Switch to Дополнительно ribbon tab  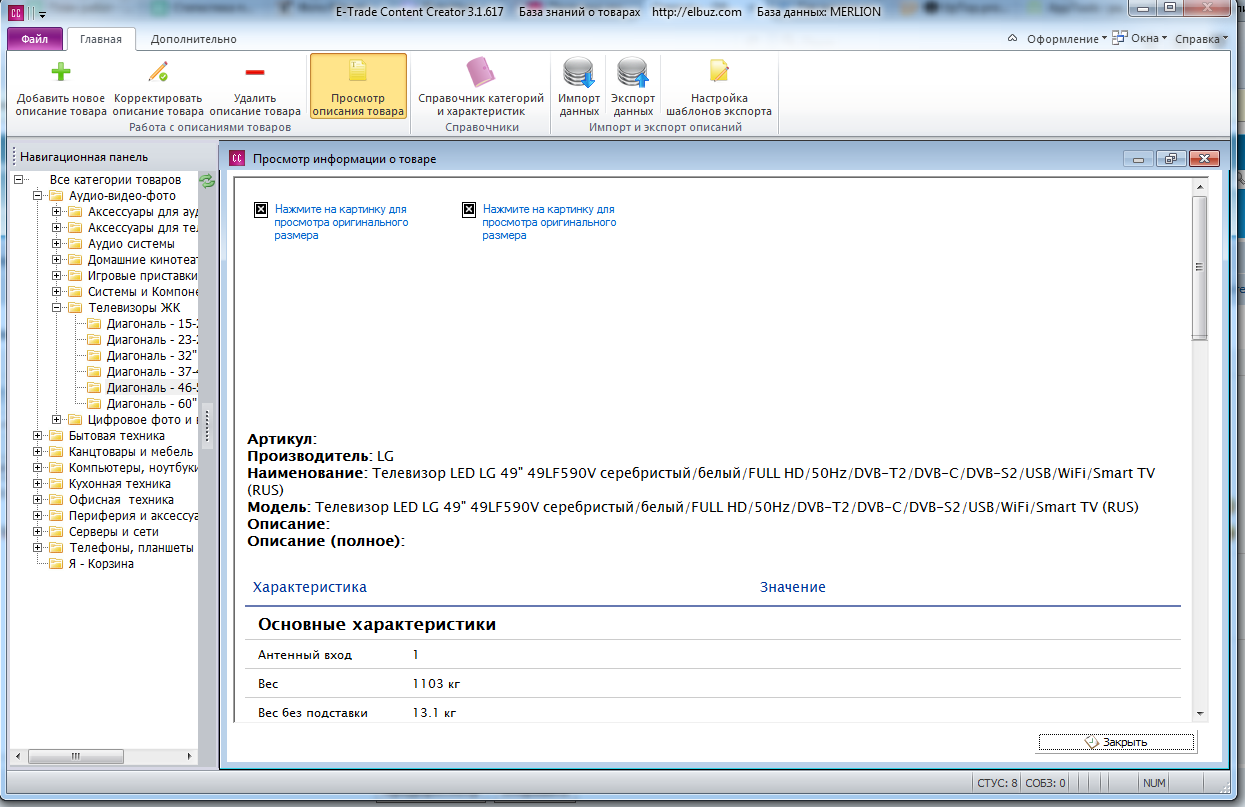click(x=193, y=39)
